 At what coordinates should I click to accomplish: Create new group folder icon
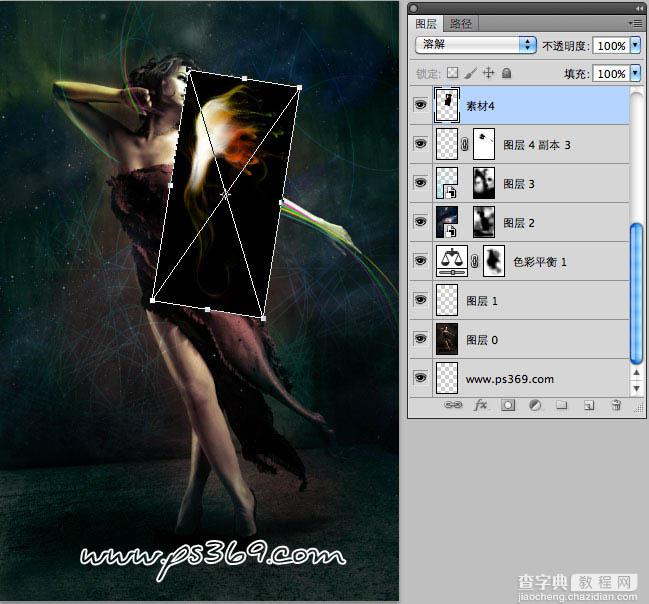(x=562, y=404)
